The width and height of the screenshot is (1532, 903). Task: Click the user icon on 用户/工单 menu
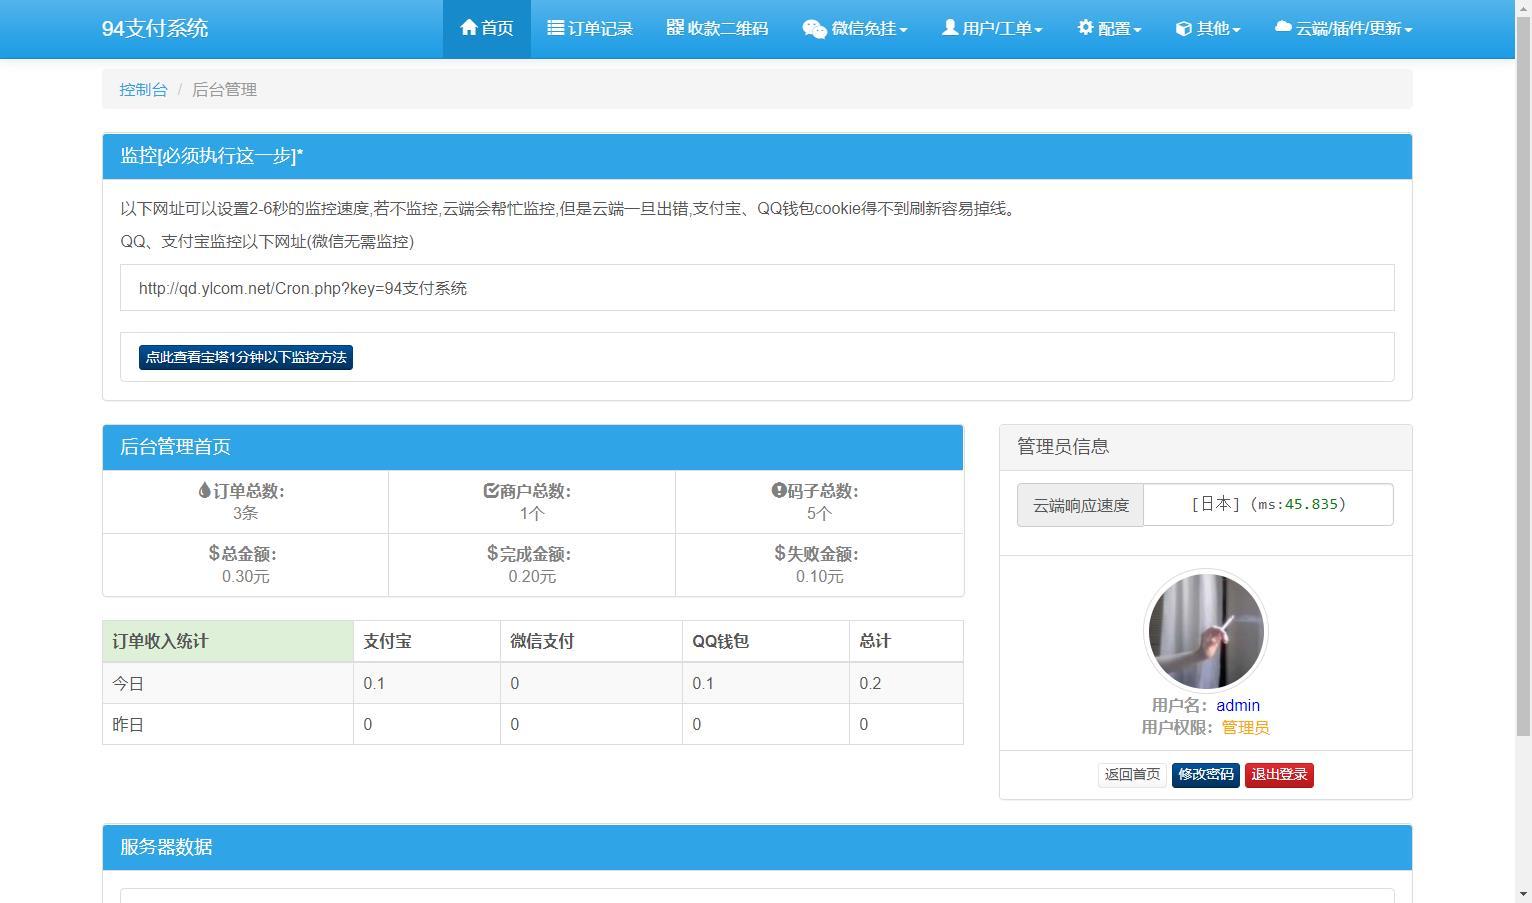(949, 27)
